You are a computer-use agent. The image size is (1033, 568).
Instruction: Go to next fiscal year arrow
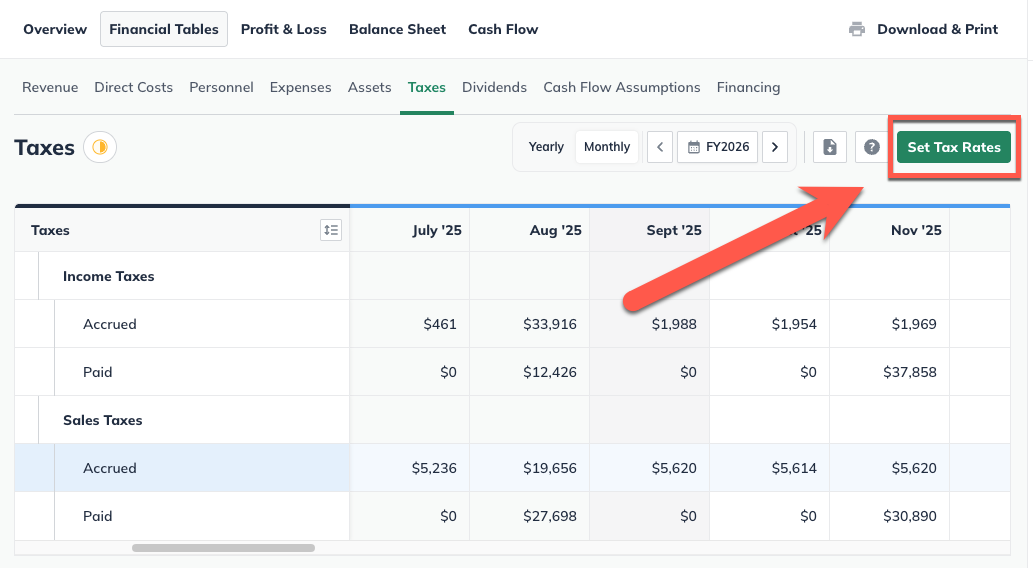(x=774, y=147)
